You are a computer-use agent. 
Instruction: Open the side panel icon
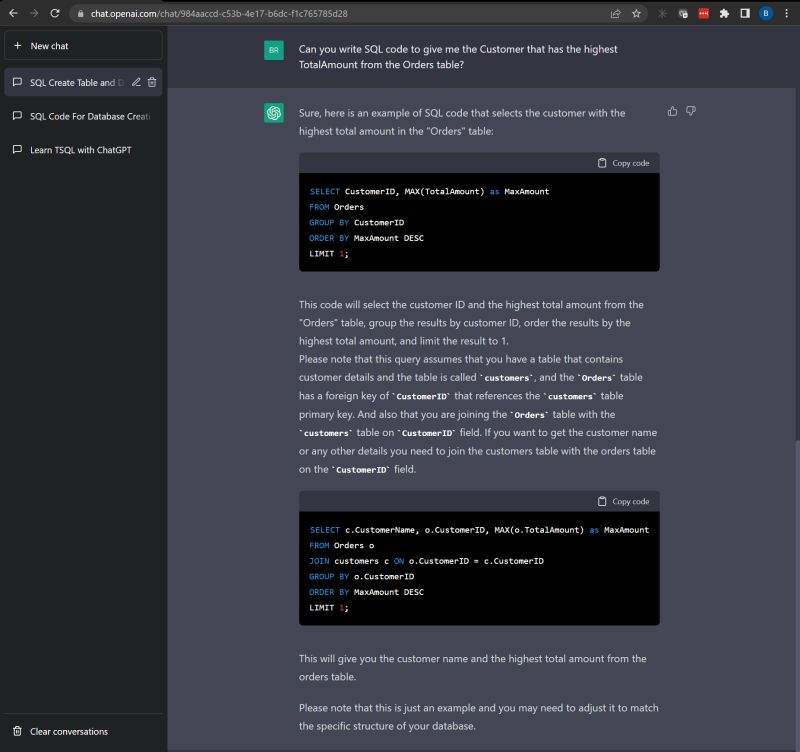743,15
